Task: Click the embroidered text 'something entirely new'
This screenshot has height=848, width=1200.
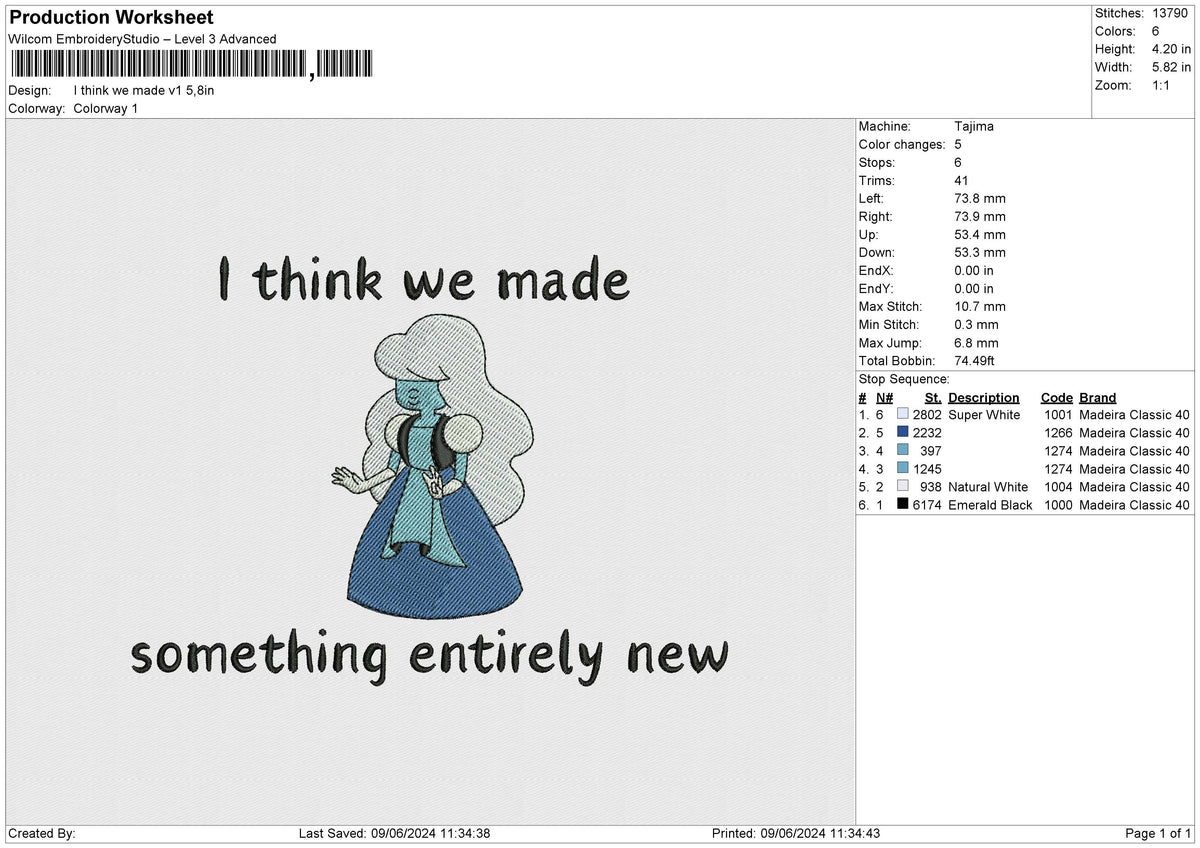Action: 430,656
